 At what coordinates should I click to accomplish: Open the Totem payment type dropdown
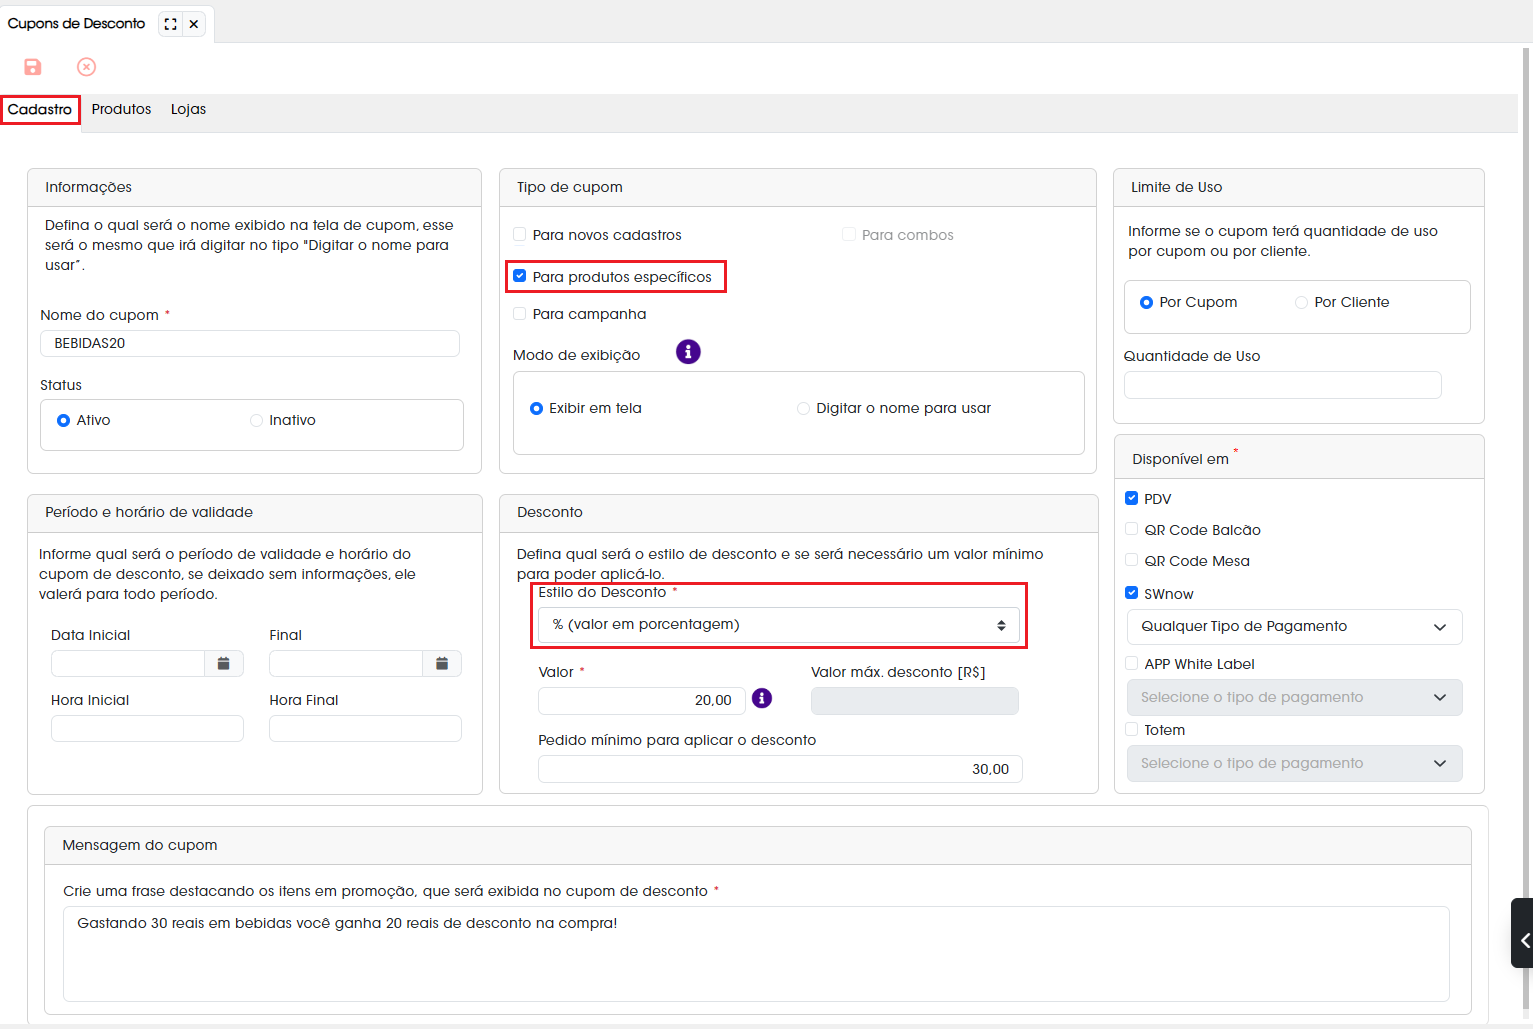click(x=1294, y=763)
